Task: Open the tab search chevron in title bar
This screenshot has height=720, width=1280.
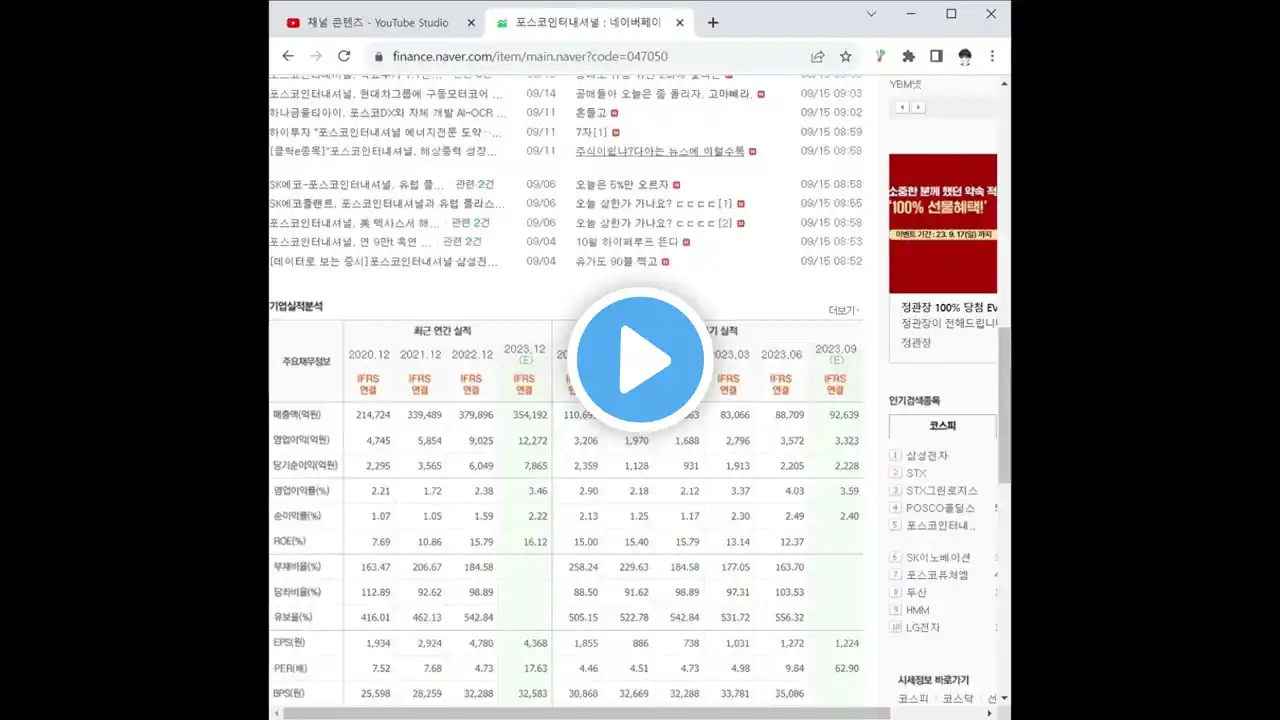Action: (871, 14)
